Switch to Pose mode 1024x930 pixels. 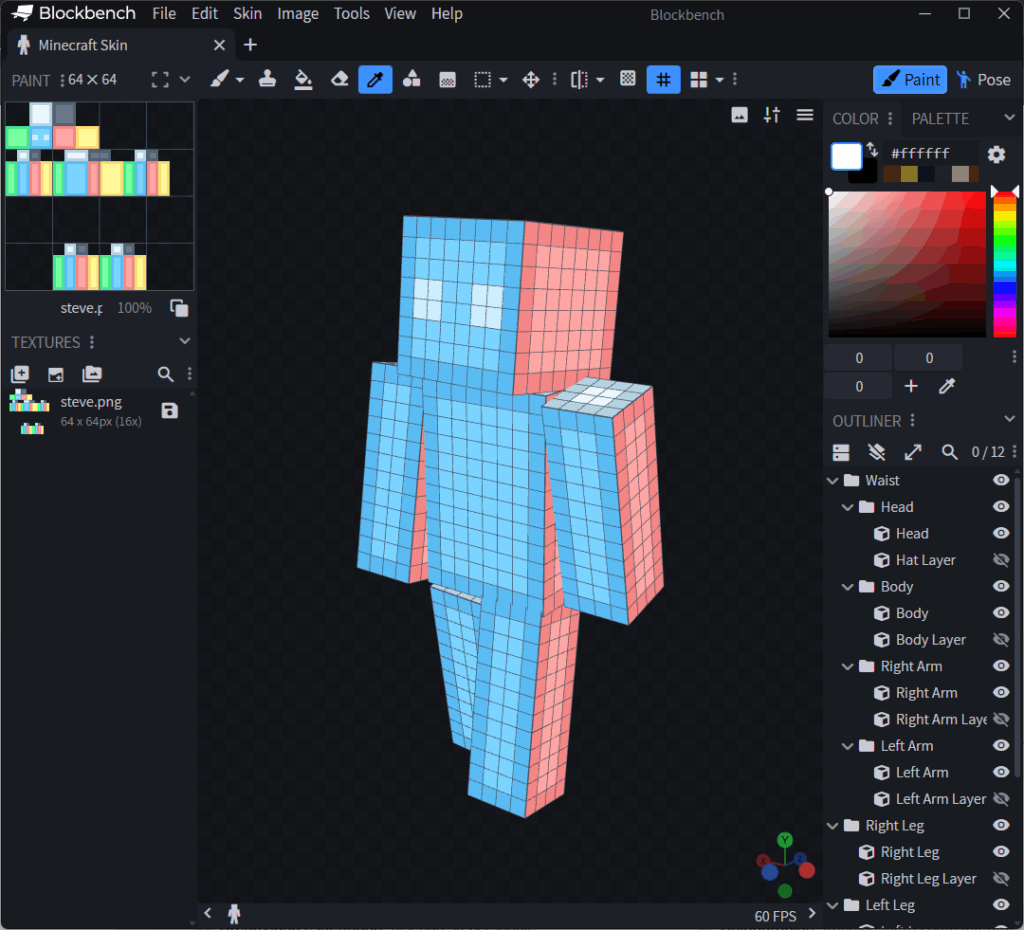pos(983,80)
